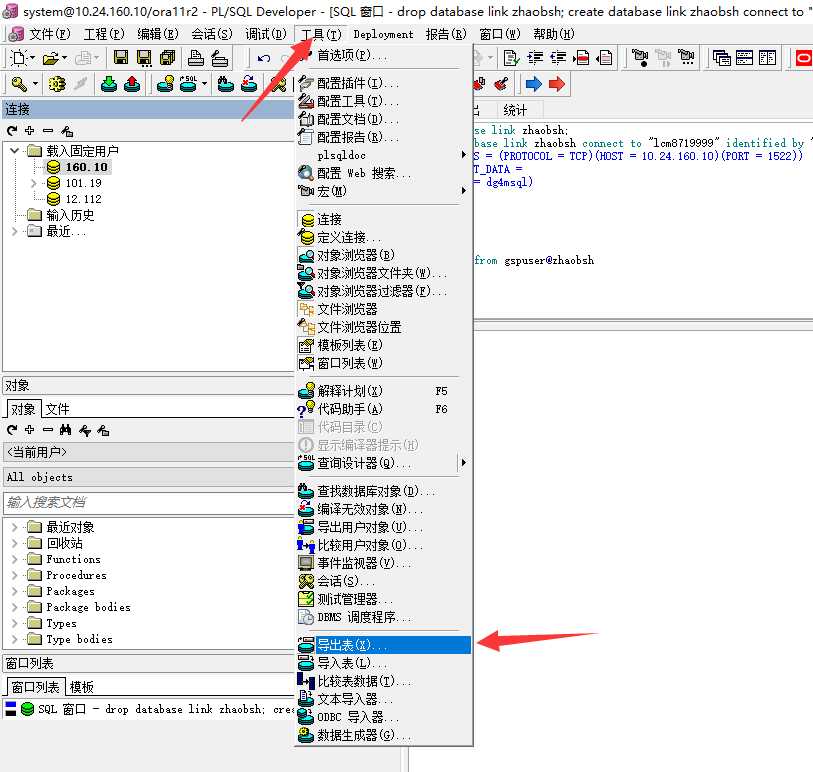Image resolution: width=813 pixels, height=772 pixels.
Task: Expand the 最近... folder node
Action: click(15, 231)
